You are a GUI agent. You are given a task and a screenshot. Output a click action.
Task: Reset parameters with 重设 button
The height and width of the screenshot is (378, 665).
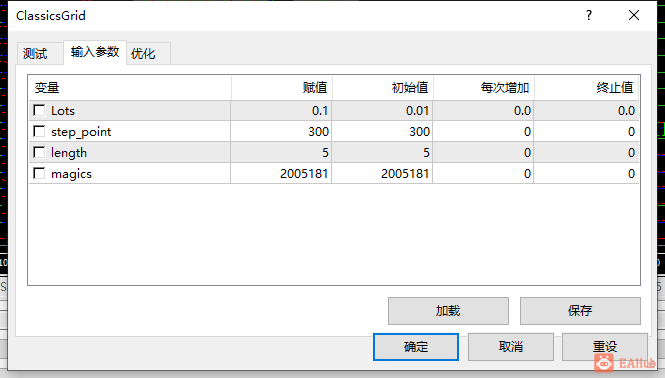605,347
